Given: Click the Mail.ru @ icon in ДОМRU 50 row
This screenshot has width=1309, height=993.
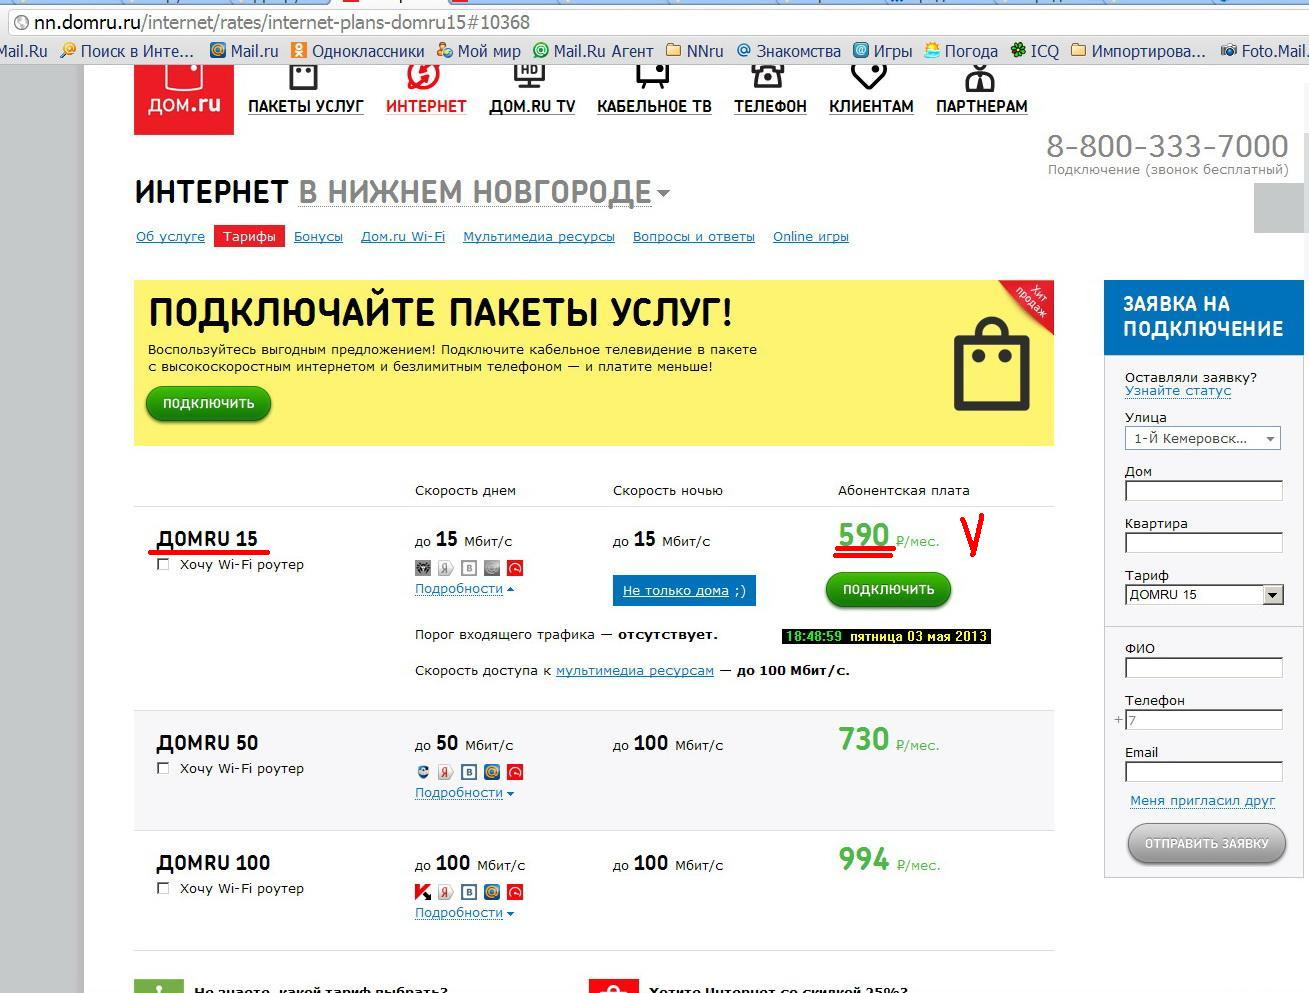Looking at the screenshot, I should [x=492, y=772].
